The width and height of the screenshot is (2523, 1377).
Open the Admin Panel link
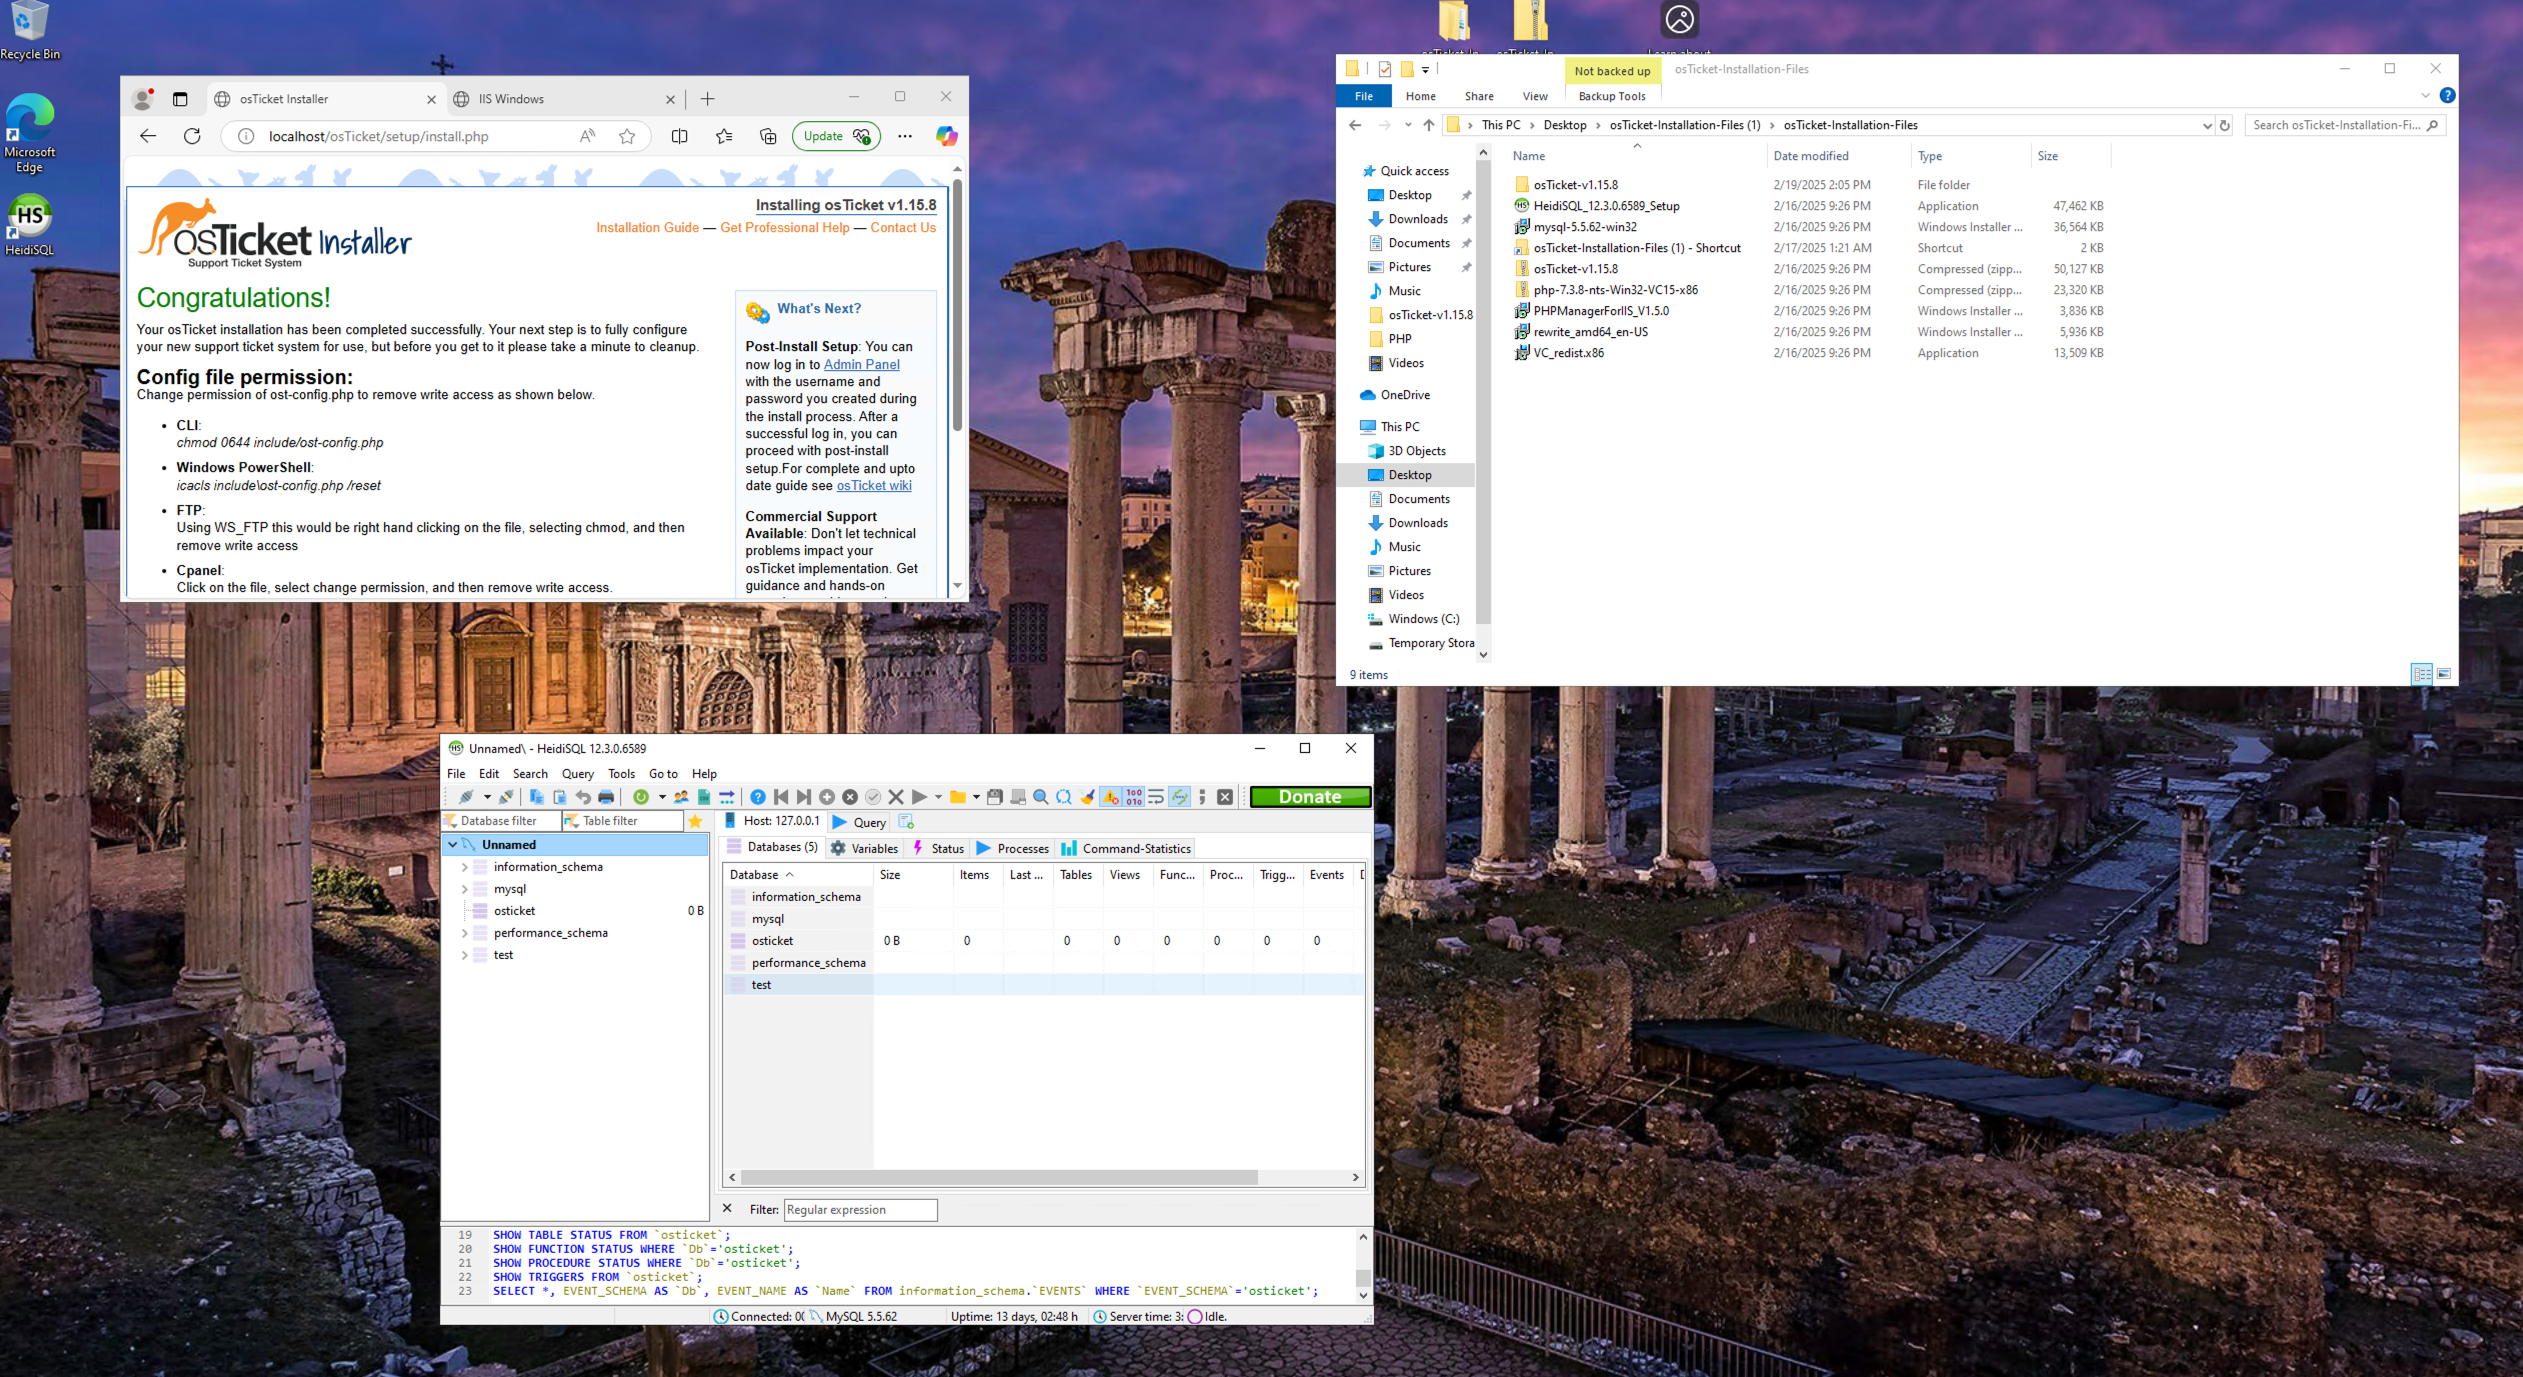(x=861, y=364)
